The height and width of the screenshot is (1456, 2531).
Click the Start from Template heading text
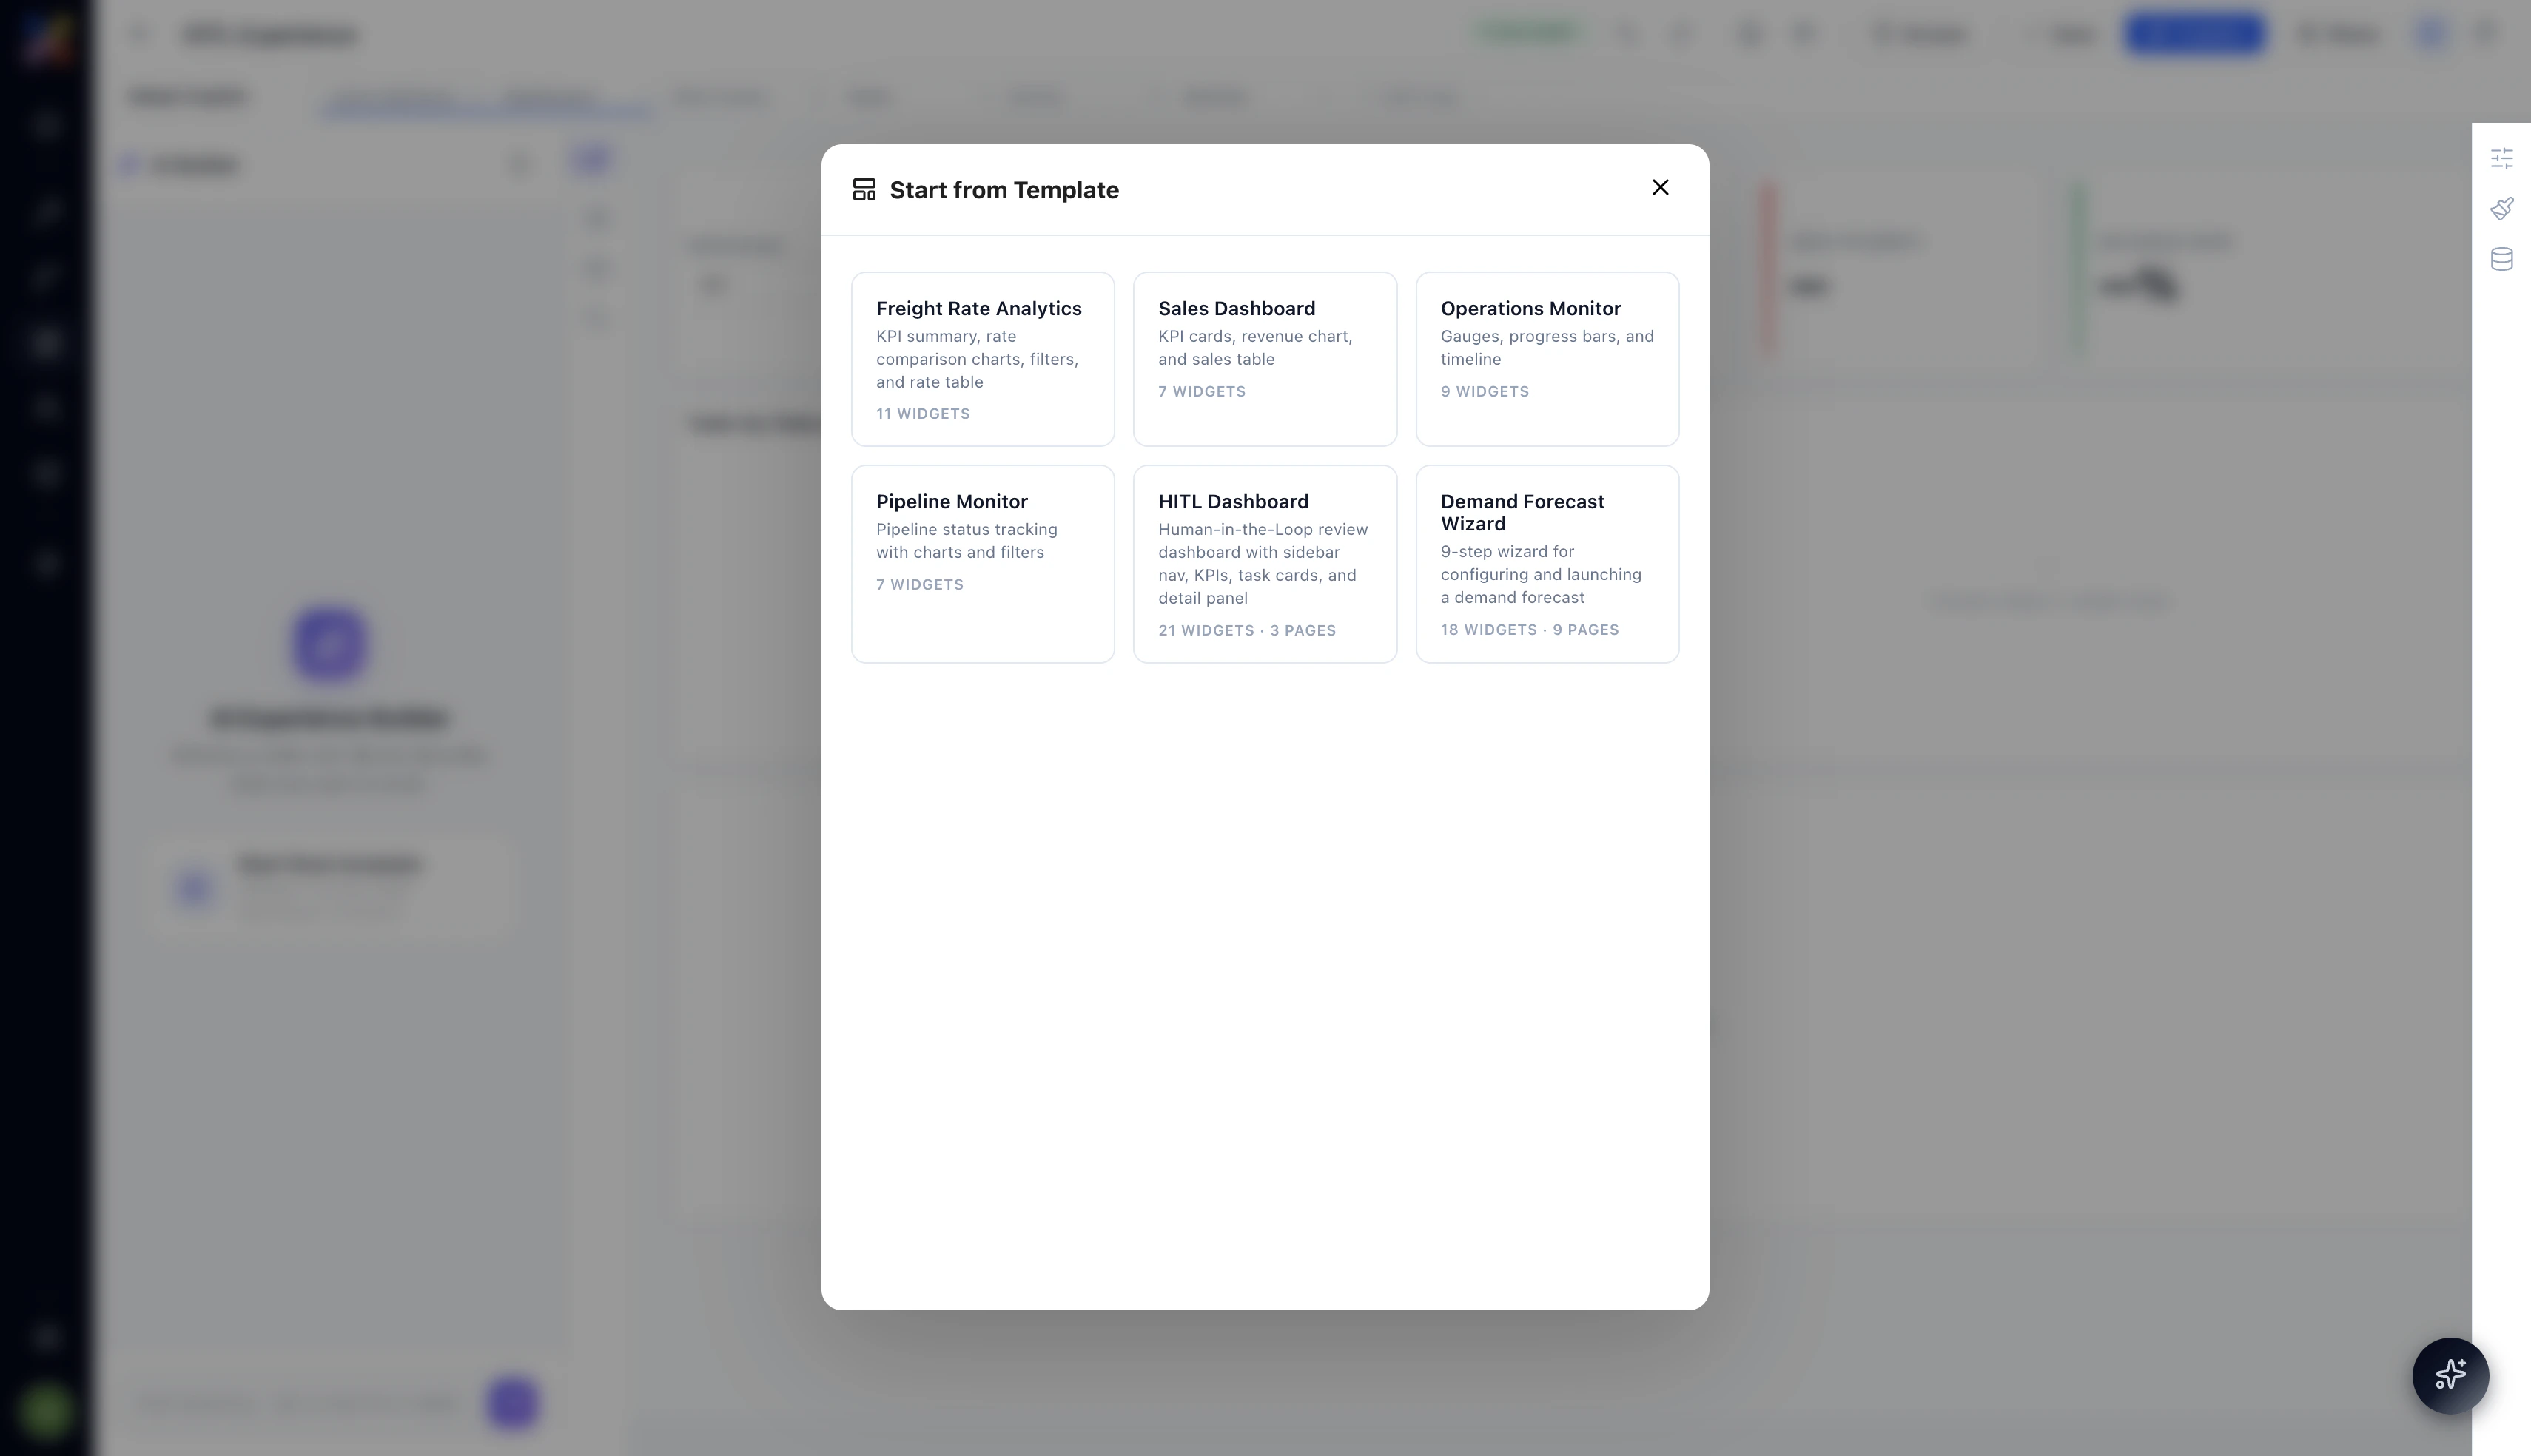pos(1004,190)
